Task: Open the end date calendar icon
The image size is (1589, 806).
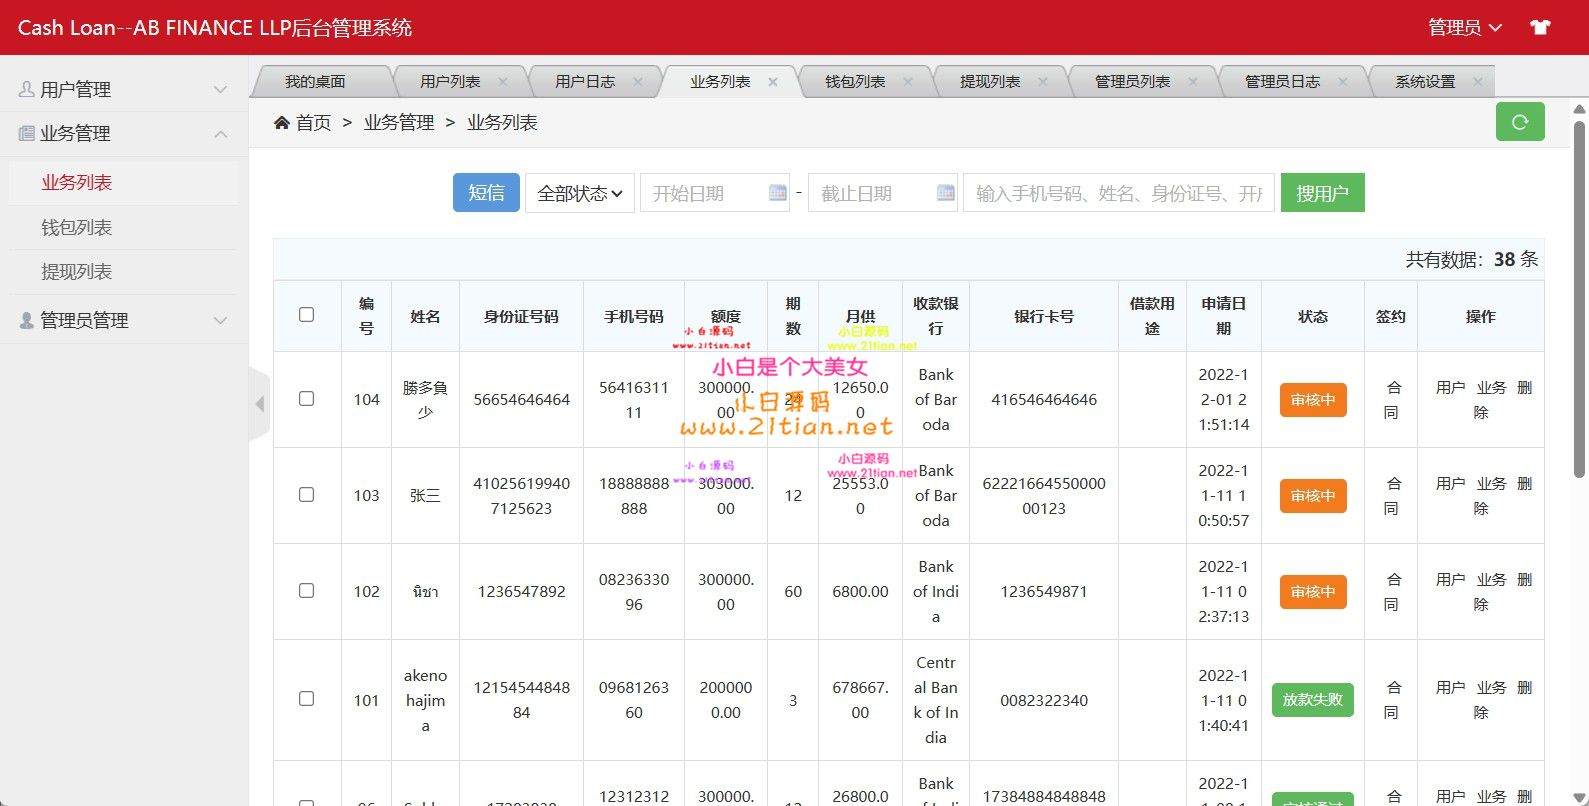Action: point(945,193)
